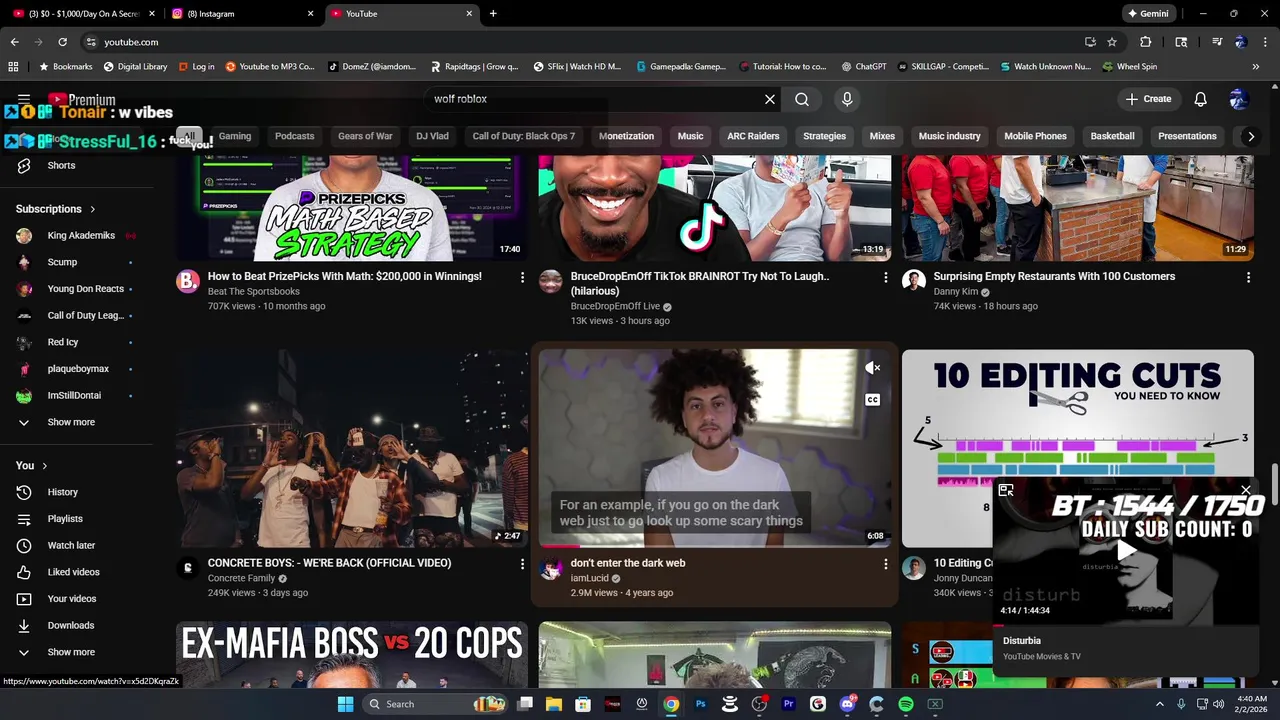Viewport: 1280px width, 720px height.
Task: Open Photoshop from the taskbar
Action: [700, 704]
